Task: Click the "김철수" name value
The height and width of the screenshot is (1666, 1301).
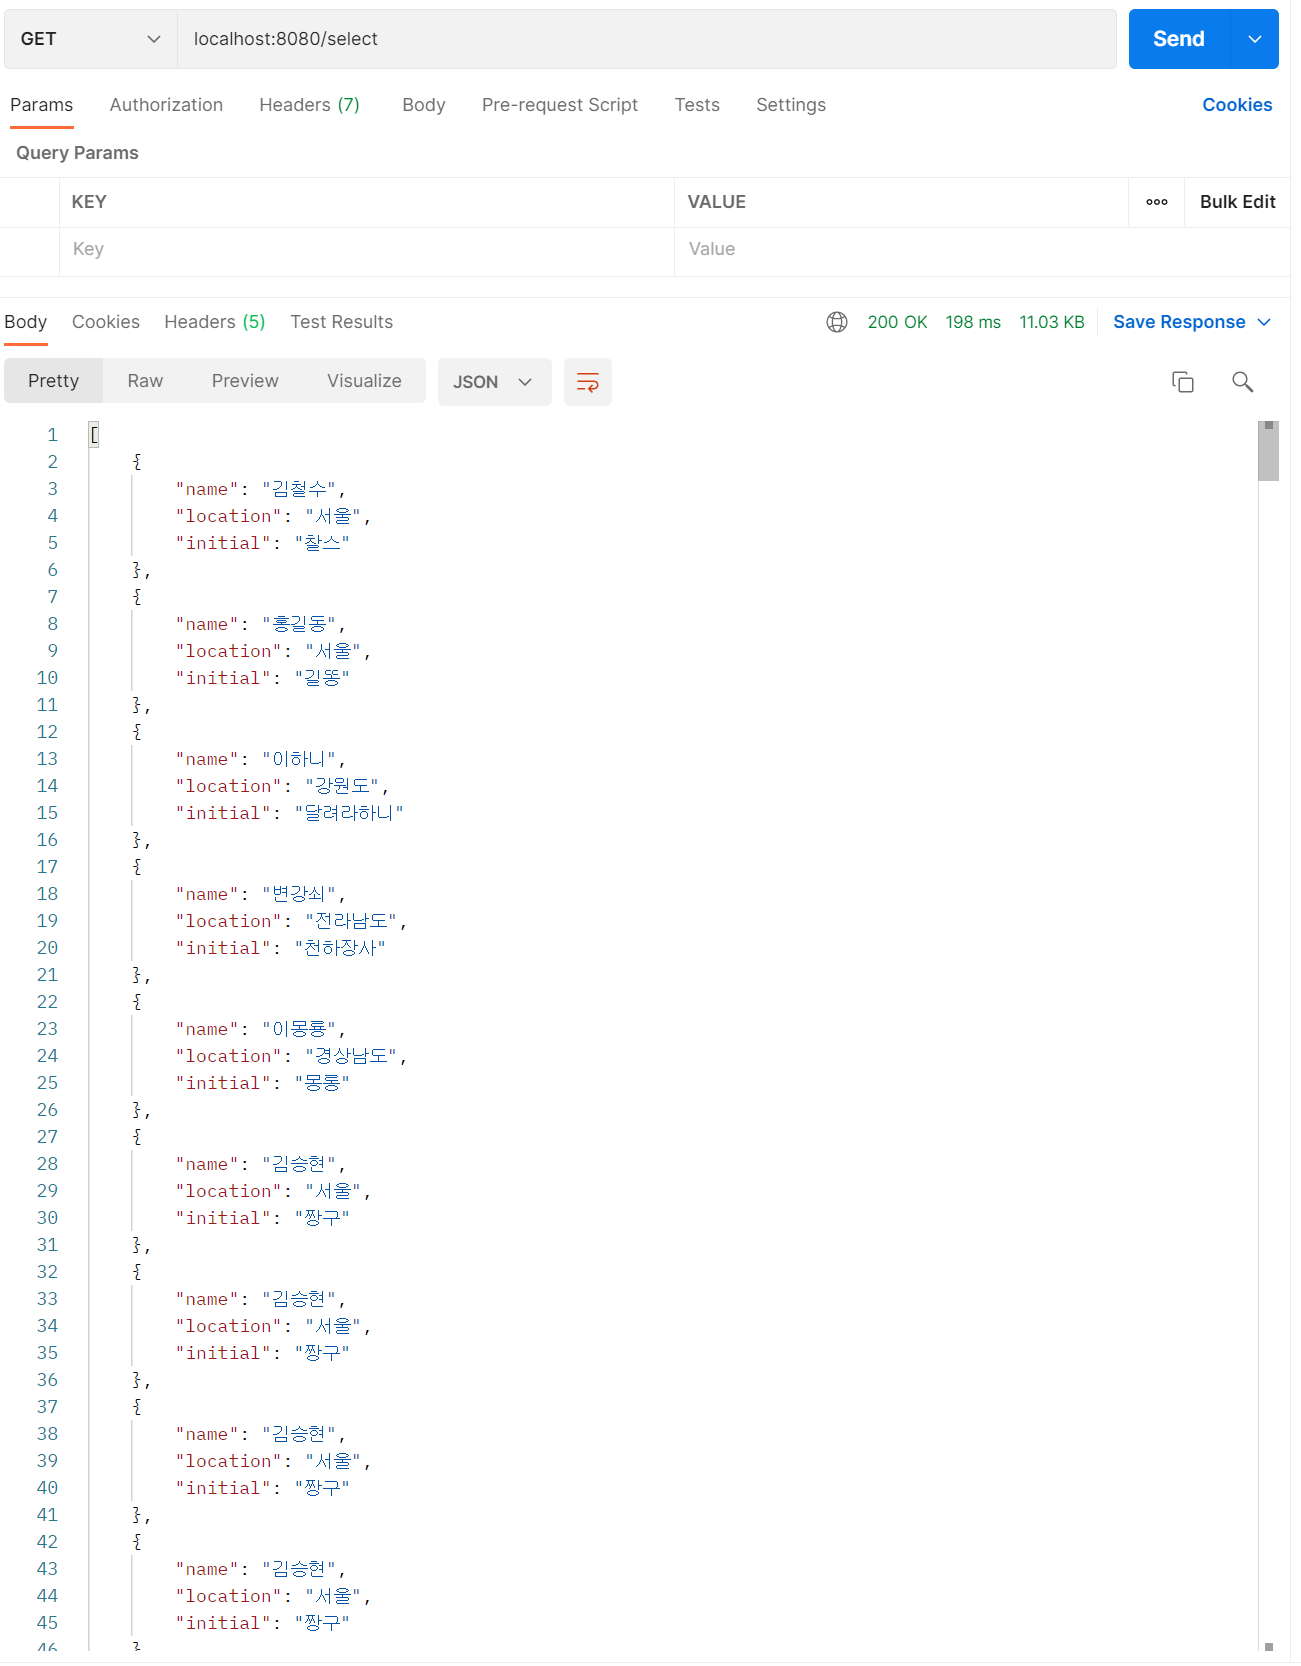Action: point(299,489)
